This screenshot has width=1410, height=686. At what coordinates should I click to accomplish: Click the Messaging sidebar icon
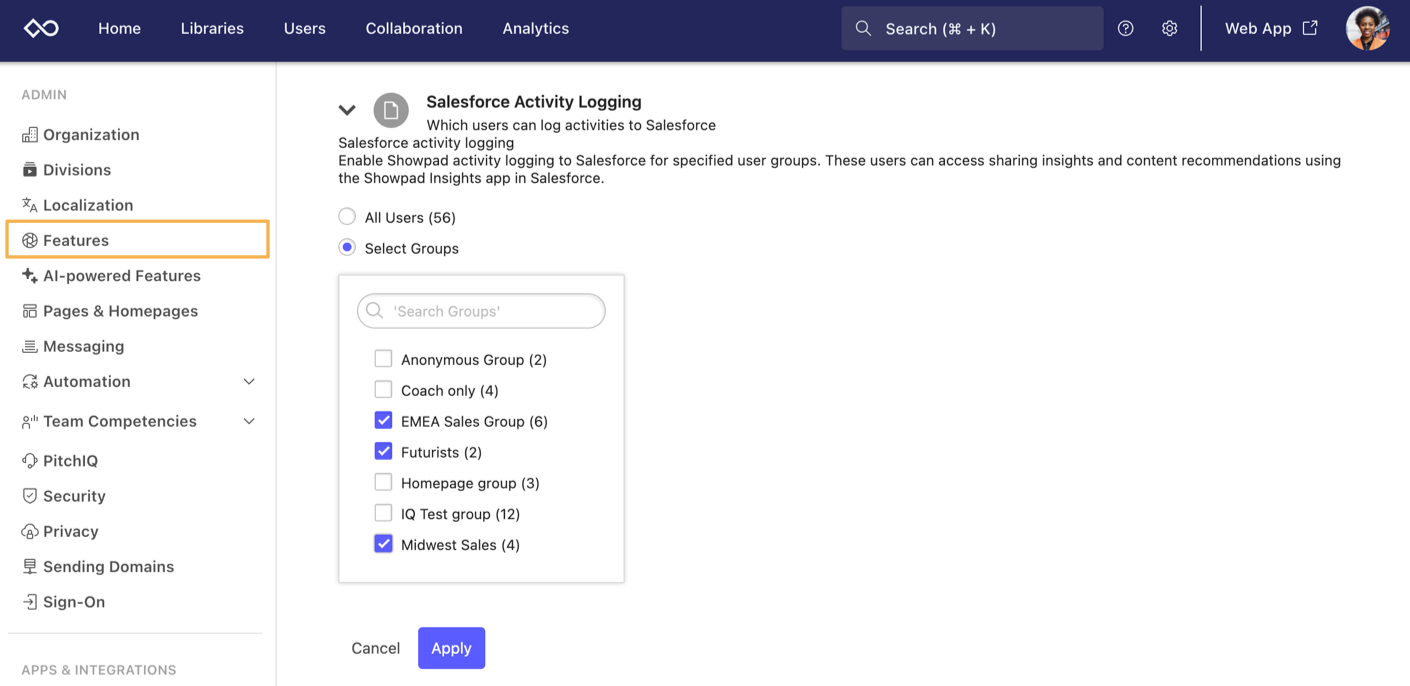30,346
